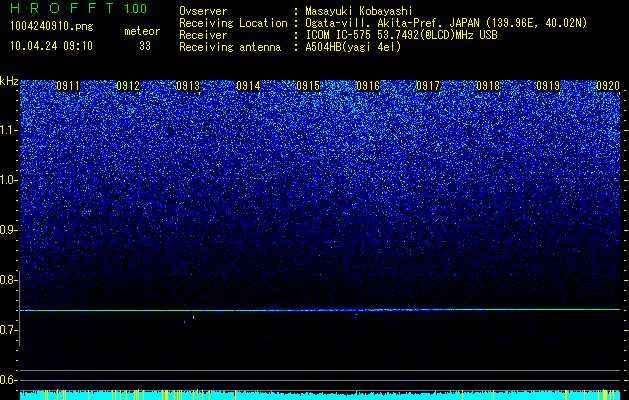Screen dimensions: 629x400
Task: Click the 0917 time marker
Action: coord(428,86)
